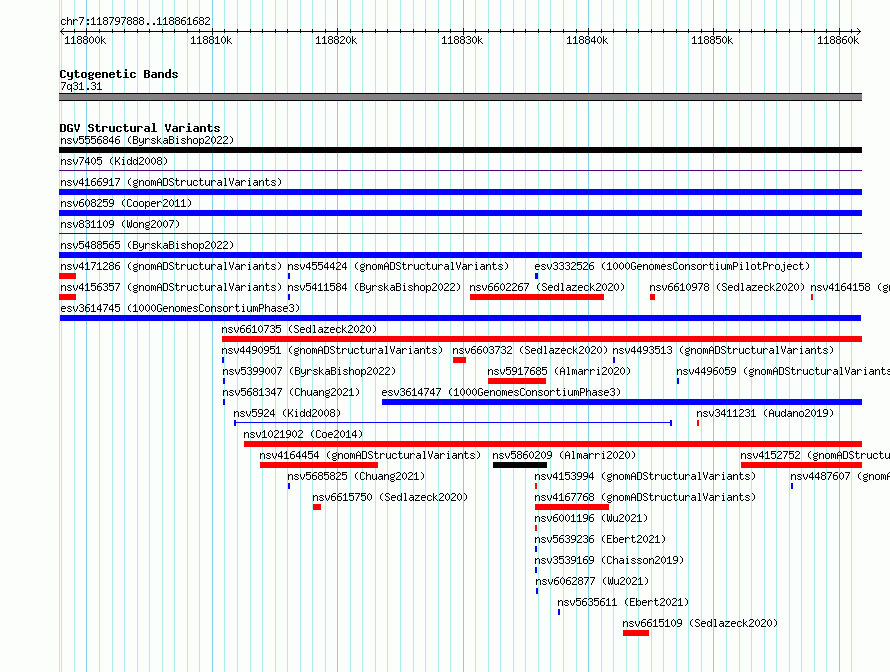Click nsv4496059 variant label
The image size is (890, 672).
coord(783,371)
